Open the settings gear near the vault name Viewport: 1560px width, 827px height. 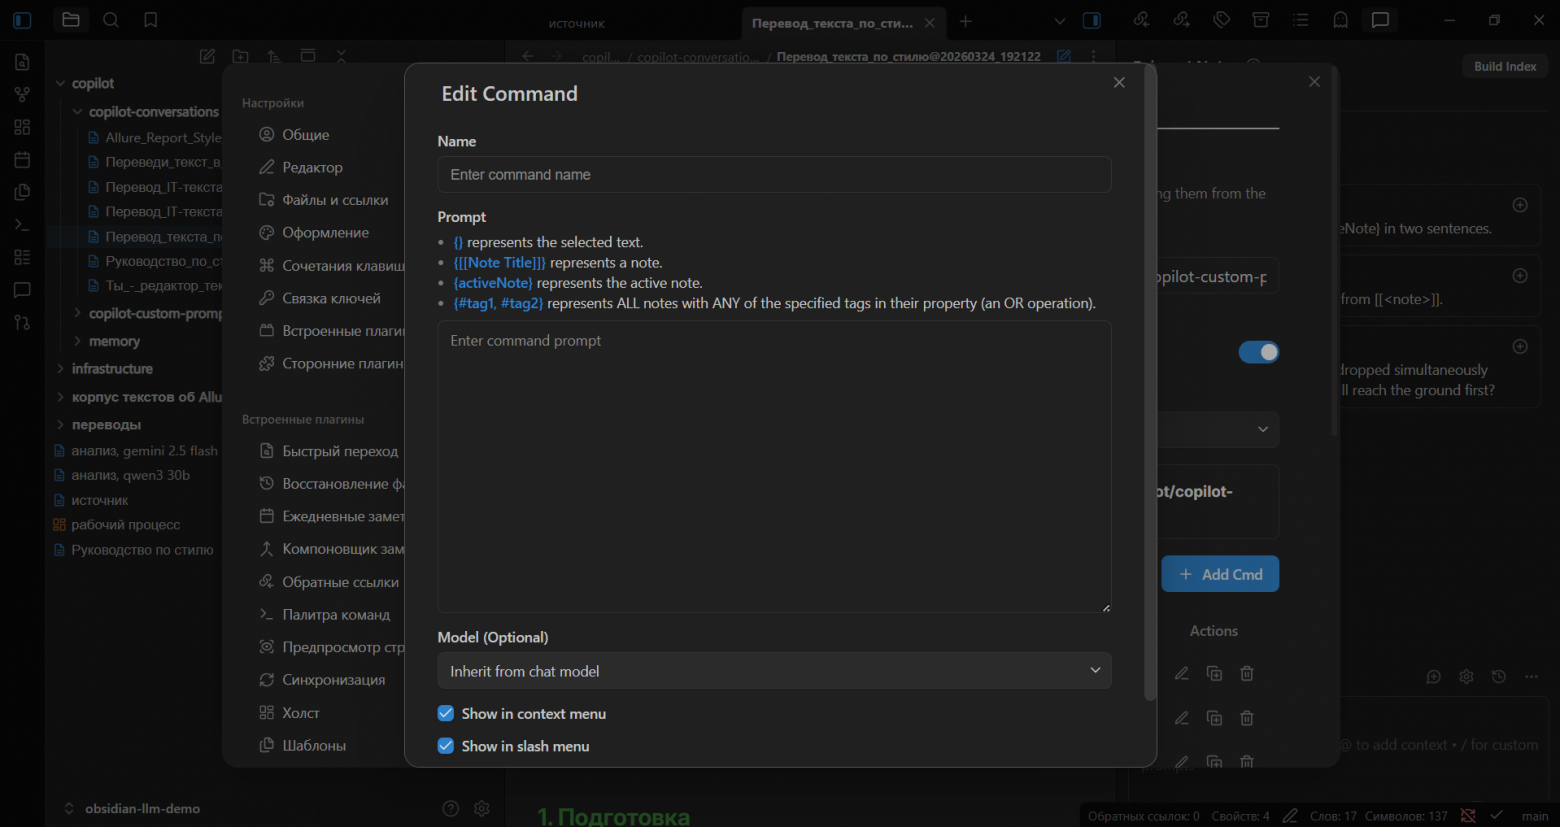pos(482,808)
